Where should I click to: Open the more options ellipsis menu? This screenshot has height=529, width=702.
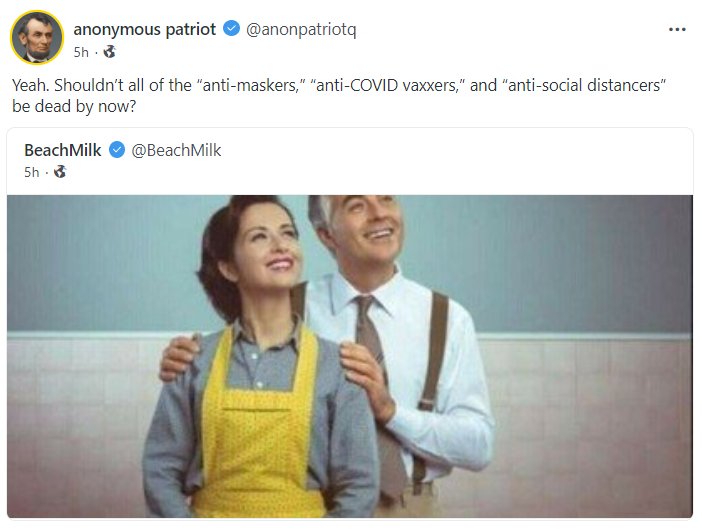pyautogui.click(x=677, y=30)
